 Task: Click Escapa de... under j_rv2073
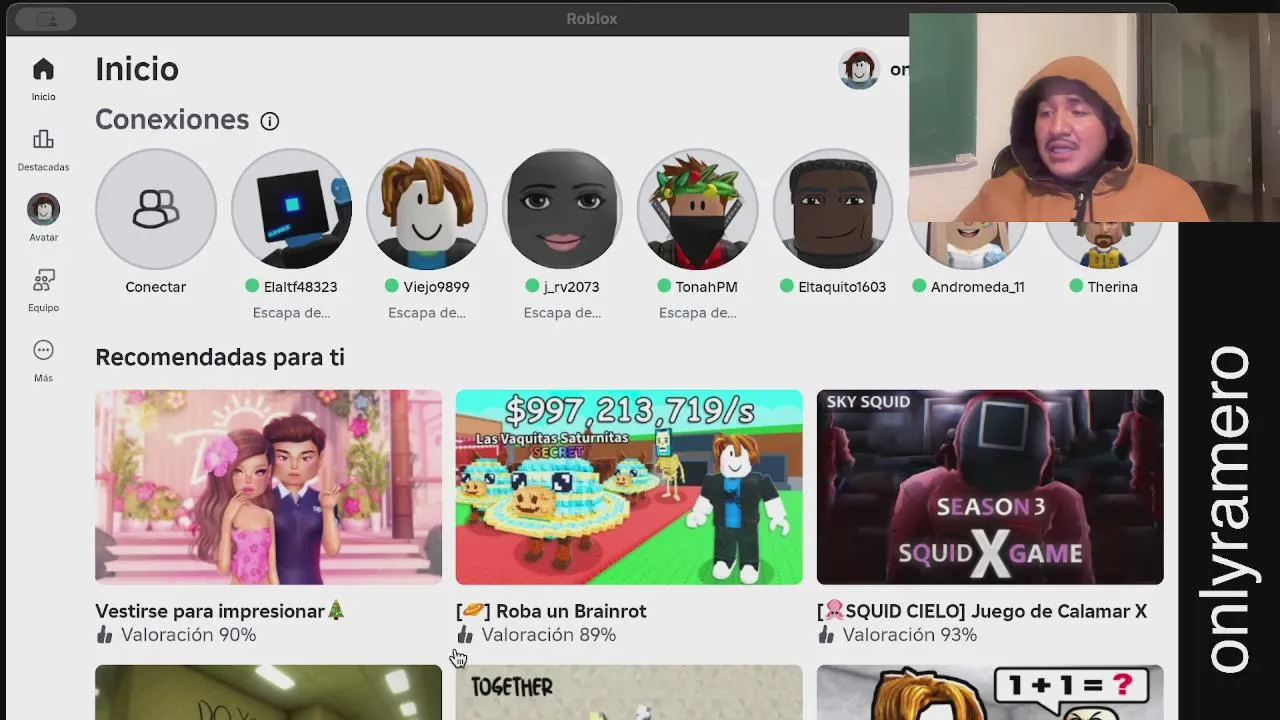pos(562,313)
